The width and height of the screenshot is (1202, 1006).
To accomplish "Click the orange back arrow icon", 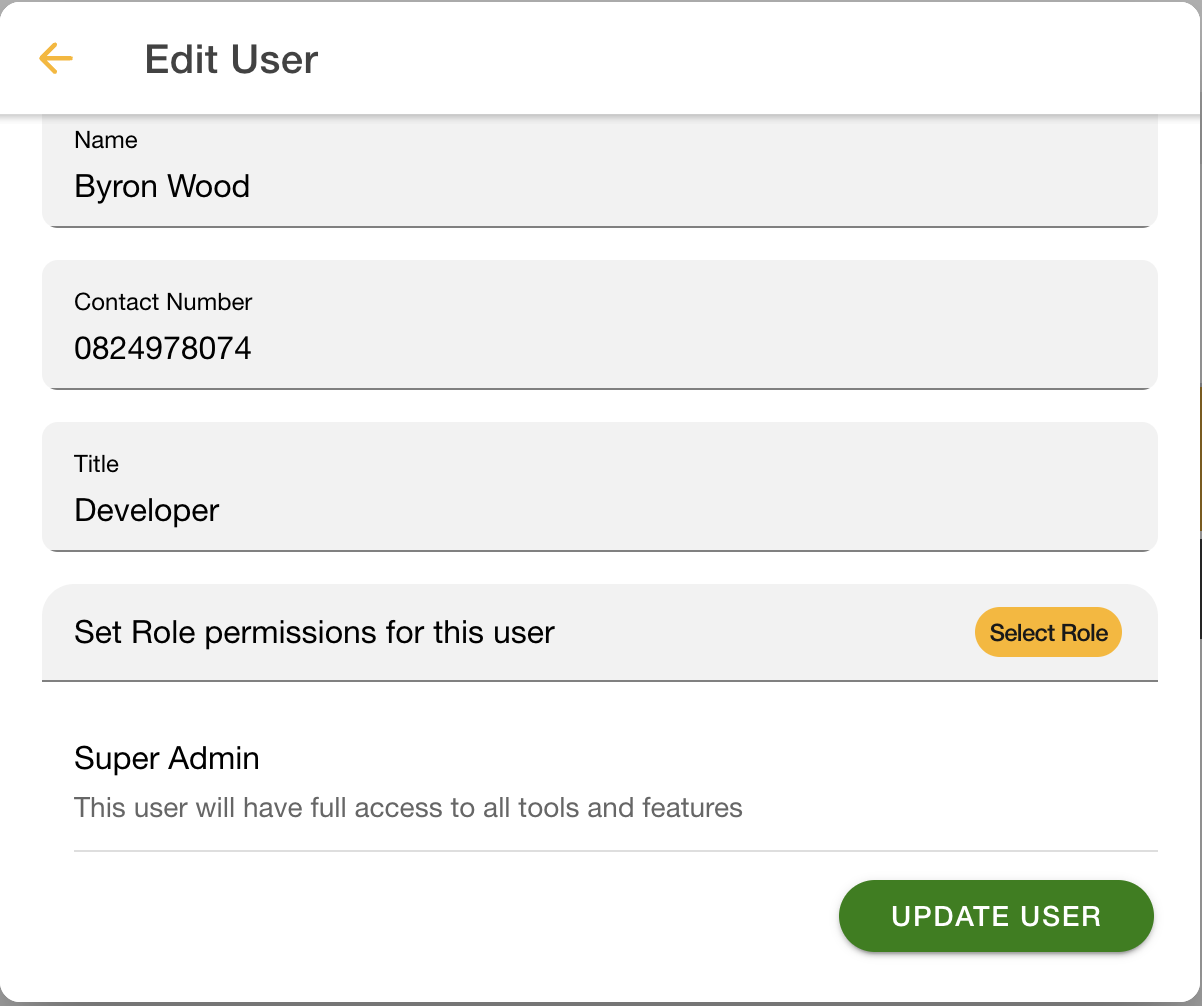I will (x=56, y=59).
